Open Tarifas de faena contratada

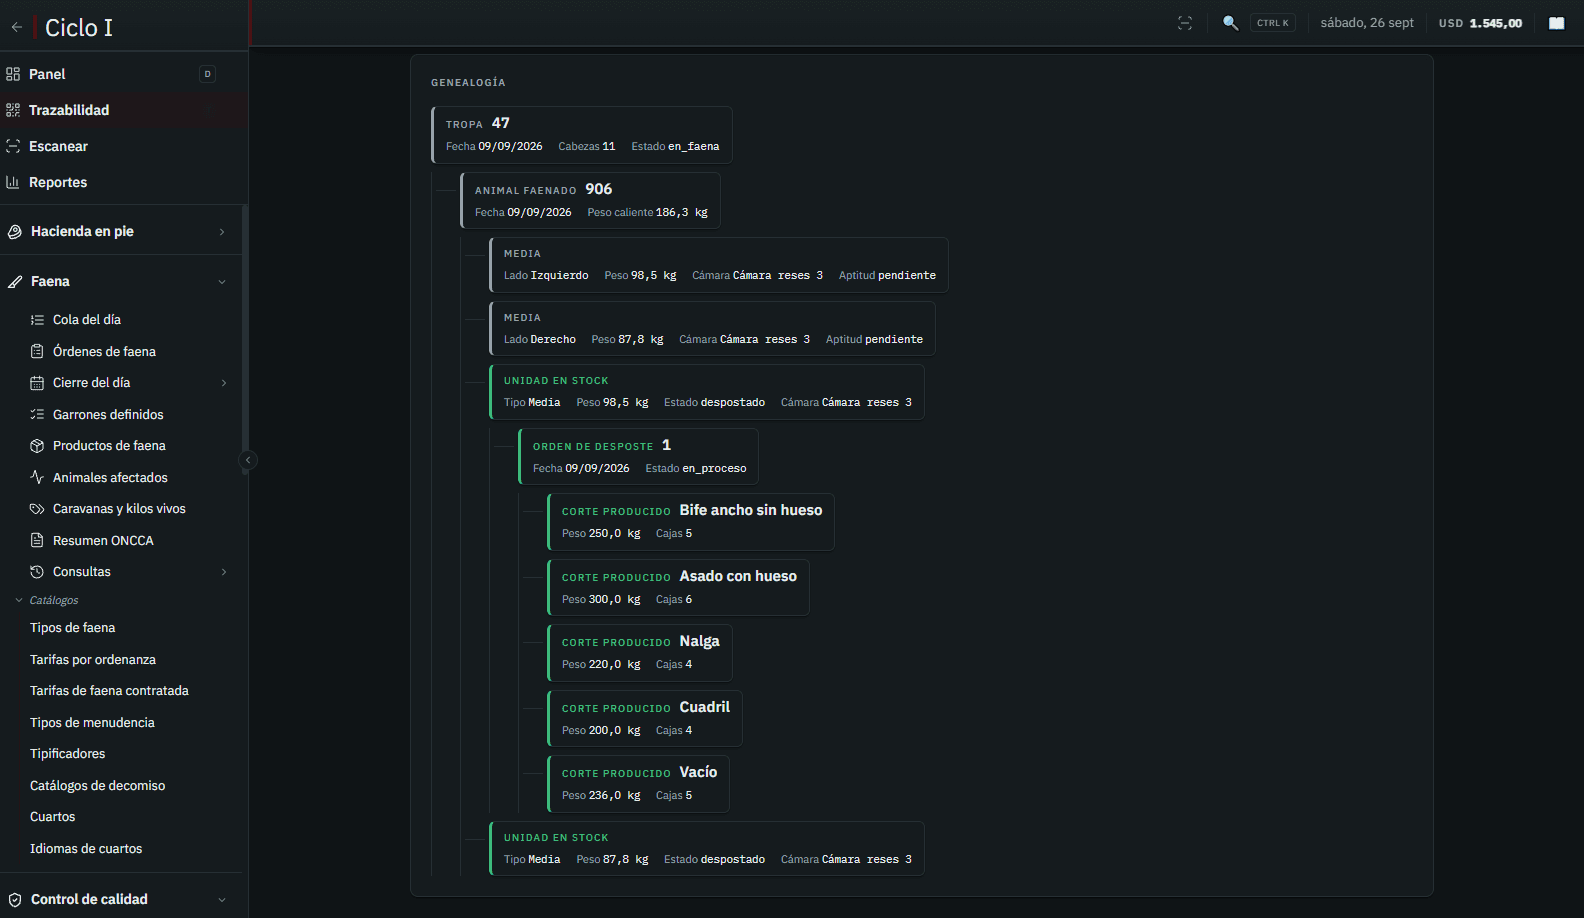(x=109, y=691)
